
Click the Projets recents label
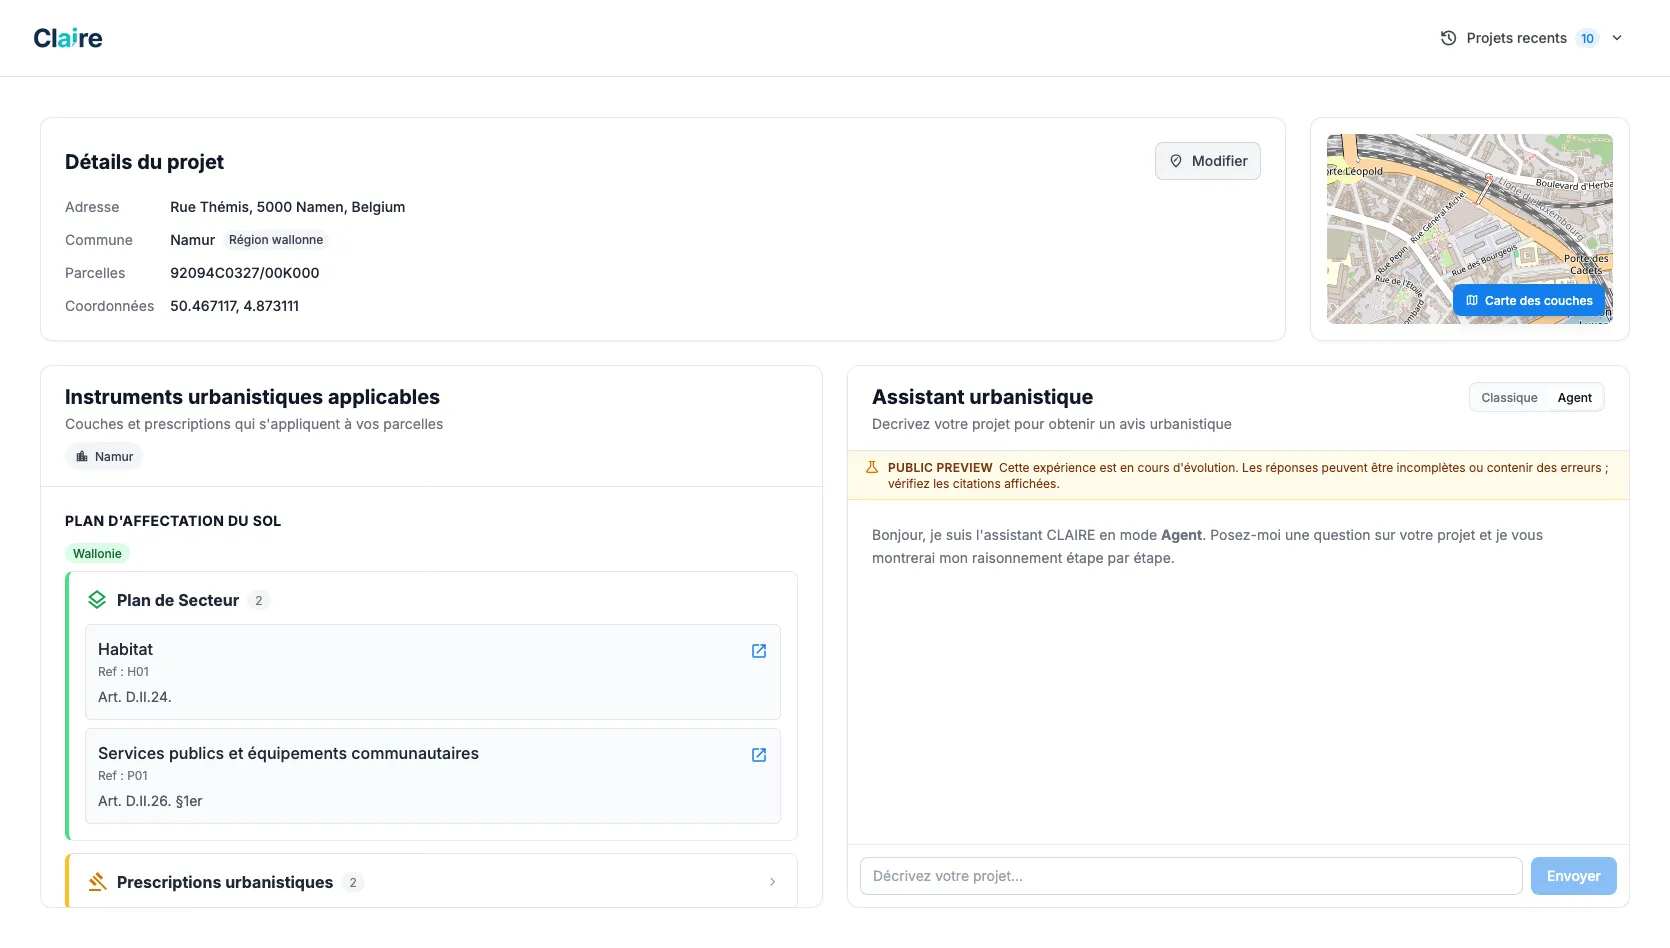[1516, 38]
